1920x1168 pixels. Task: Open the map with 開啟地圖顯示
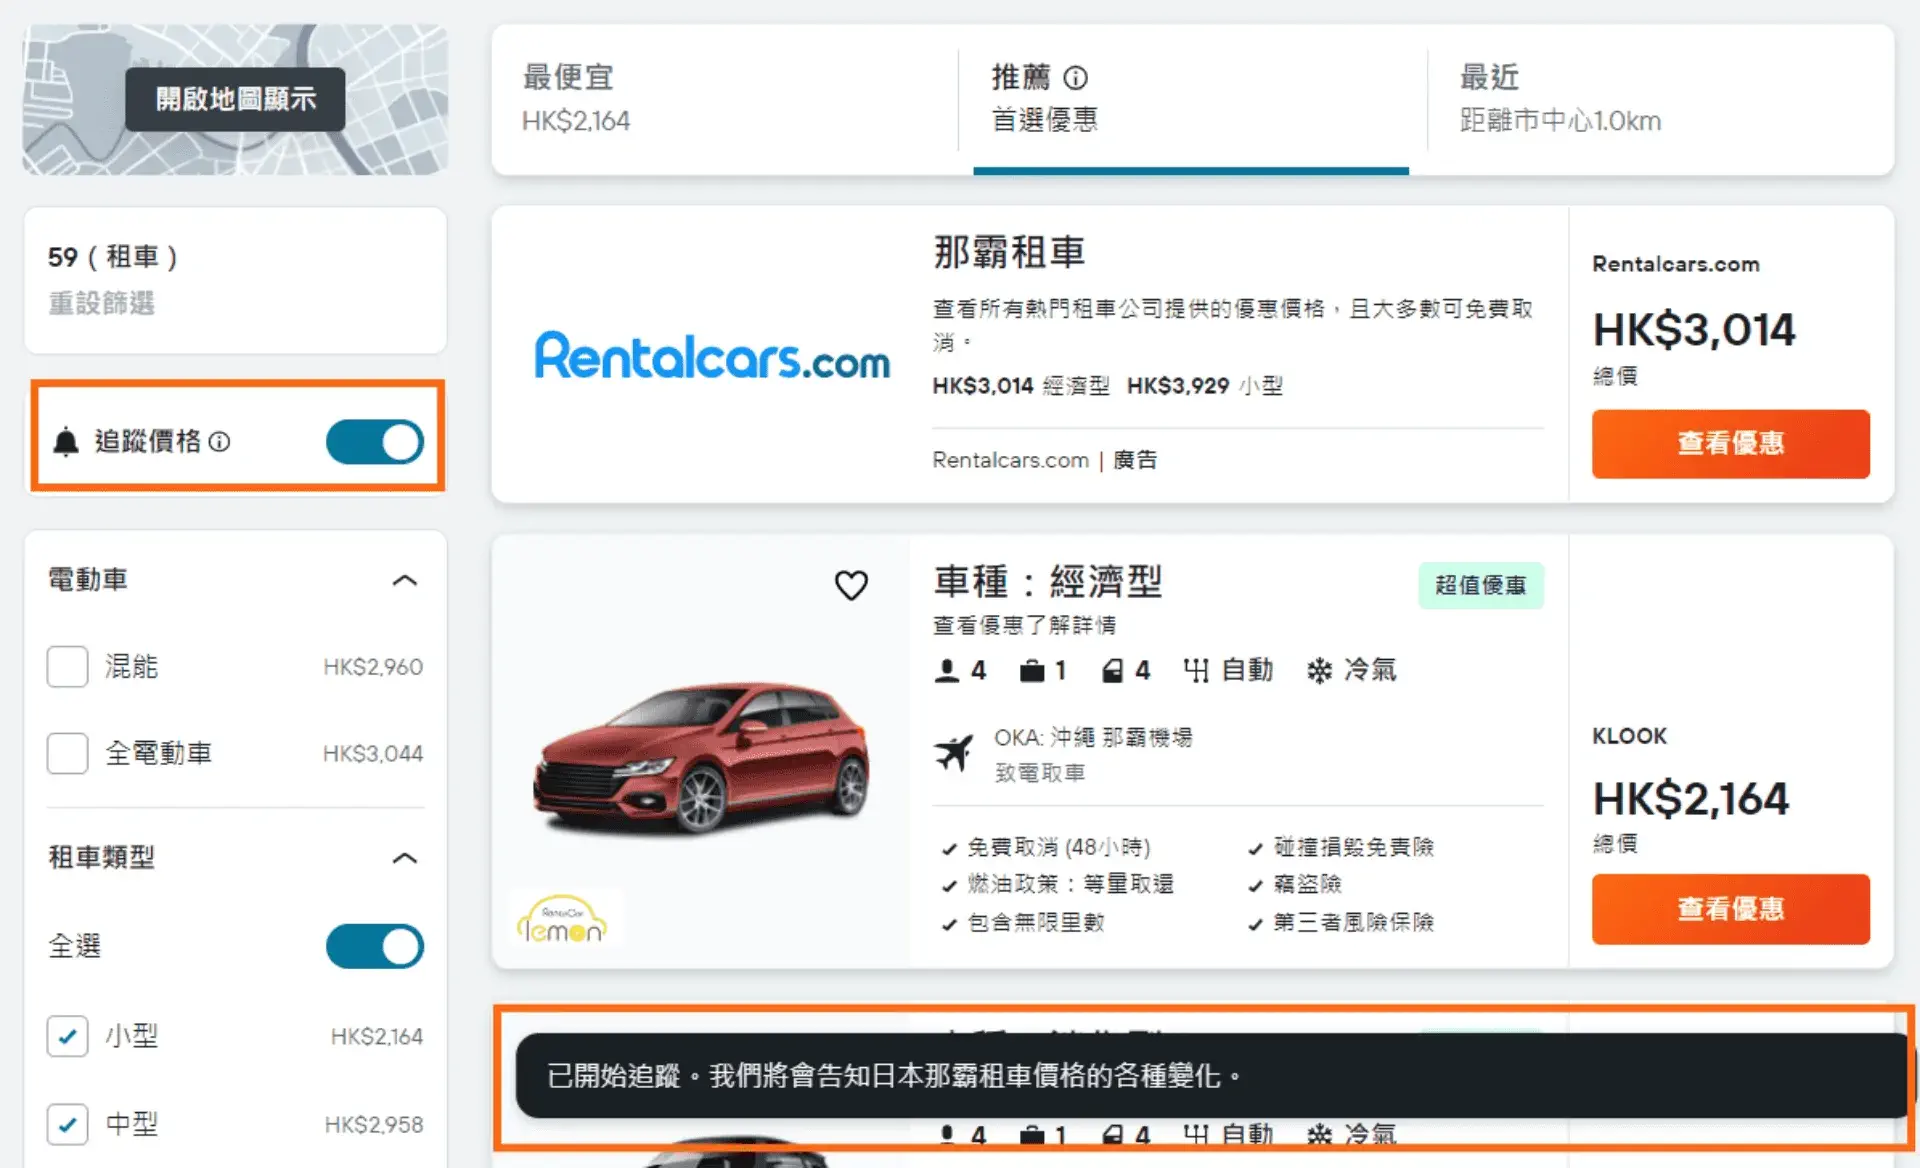235,99
